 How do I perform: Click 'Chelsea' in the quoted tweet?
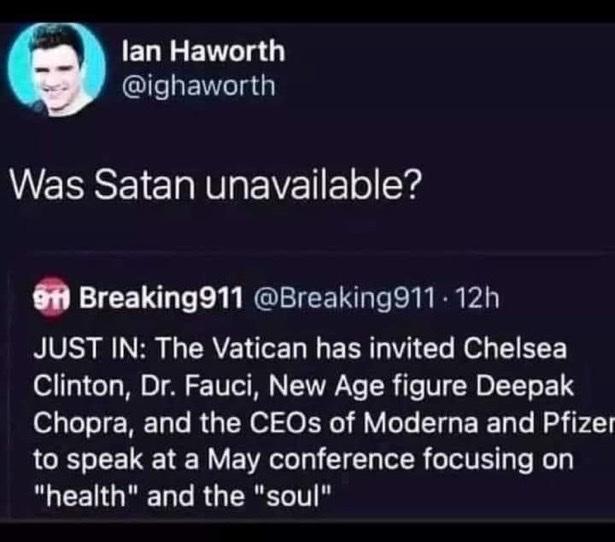point(515,349)
